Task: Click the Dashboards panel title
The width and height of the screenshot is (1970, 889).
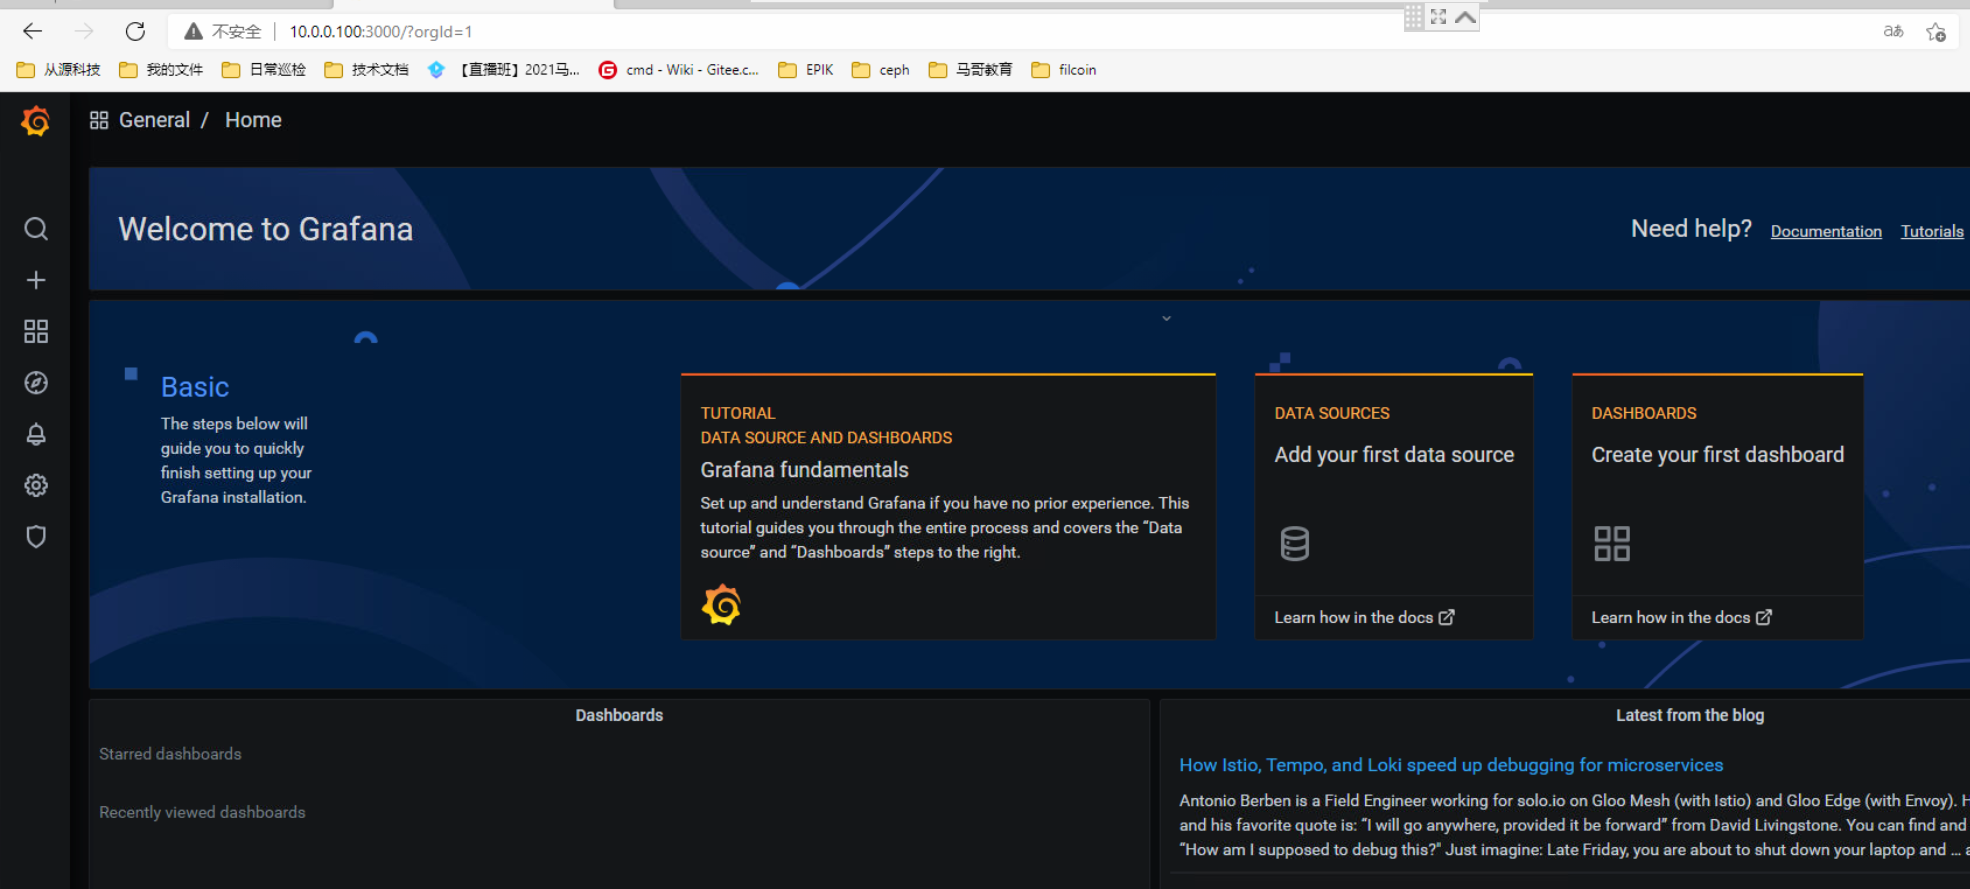Action: pos(619,715)
